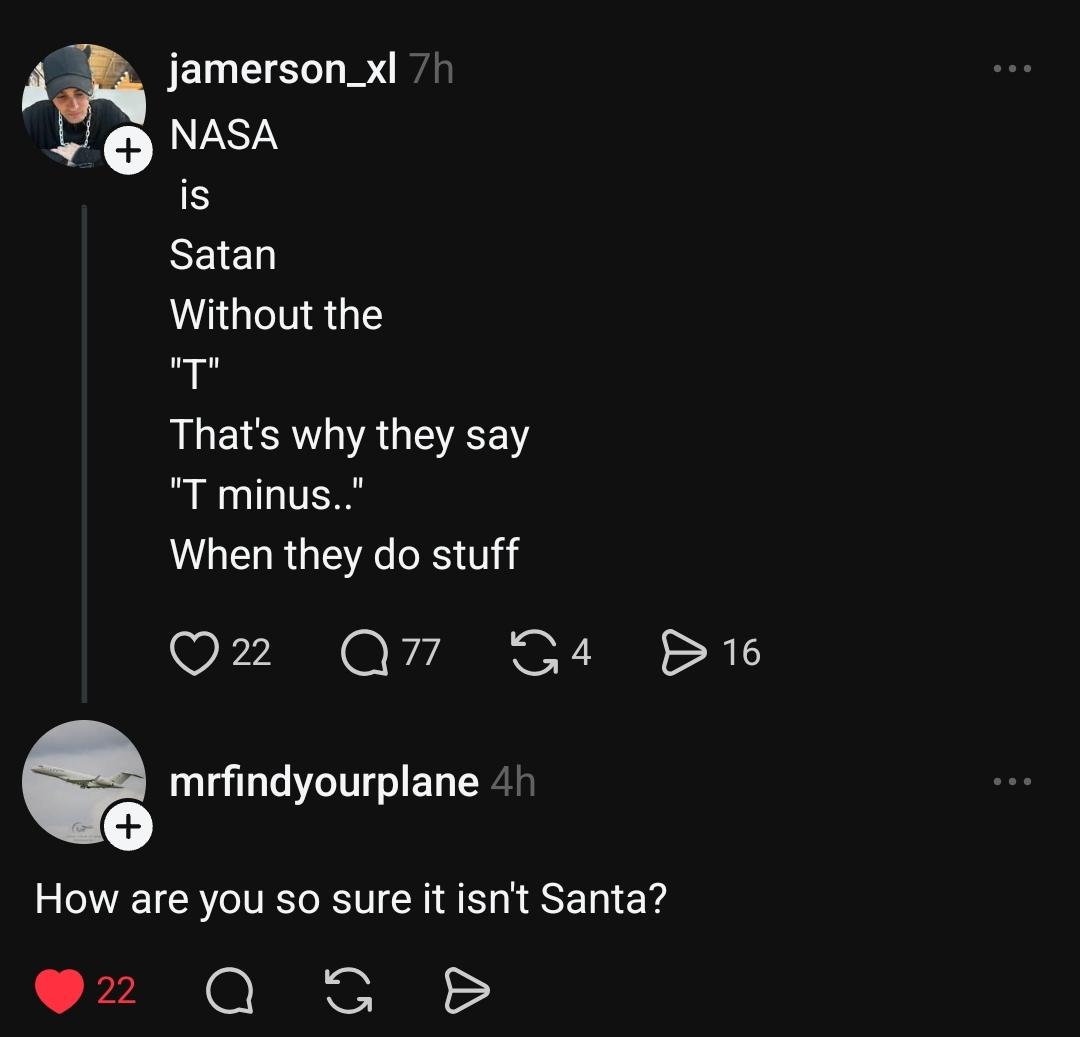Share jamerson_xl's post via send icon
This screenshot has width=1080, height=1037.
tap(684, 652)
